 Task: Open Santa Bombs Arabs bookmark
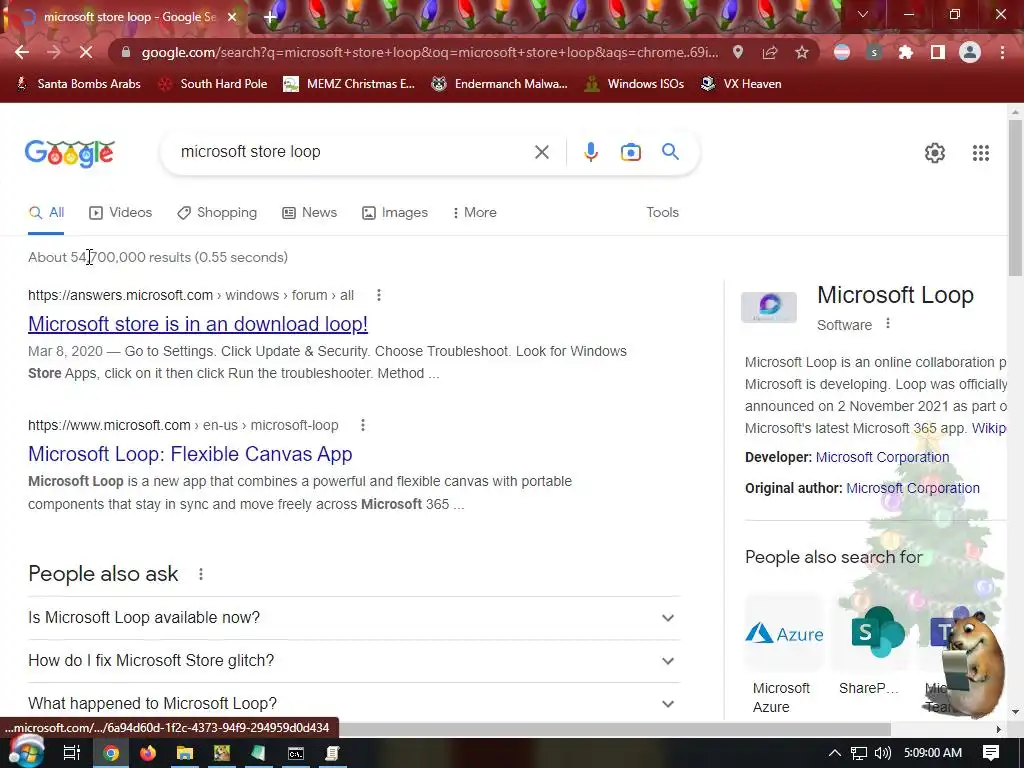(x=78, y=84)
